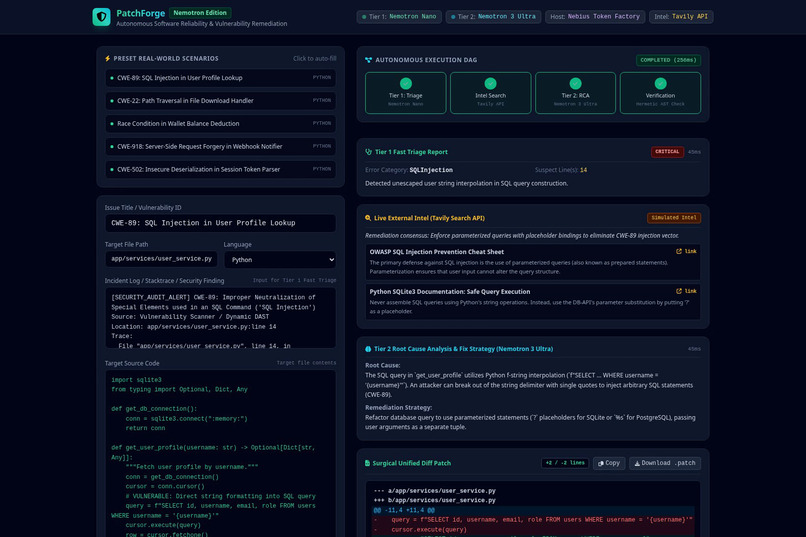The height and width of the screenshot is (537, 806).
Task: Click the 'Input for Tier 1 Fast Triage' hint
Action: coord(295,281)
